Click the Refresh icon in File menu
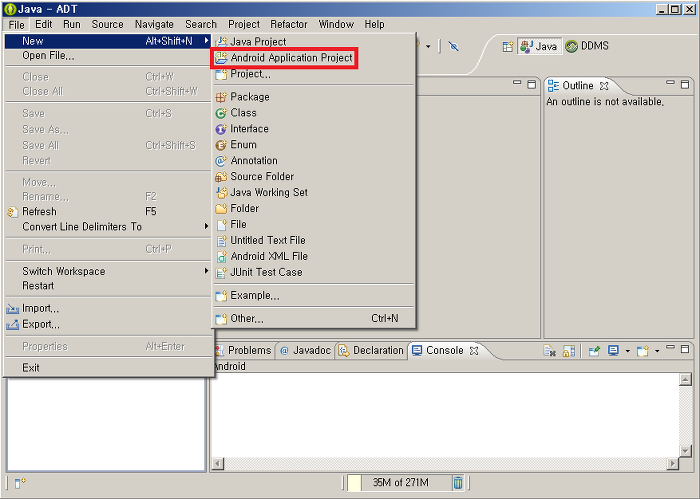Image resolution: width=700 pixels, height=499 pixels. point(12,212)
